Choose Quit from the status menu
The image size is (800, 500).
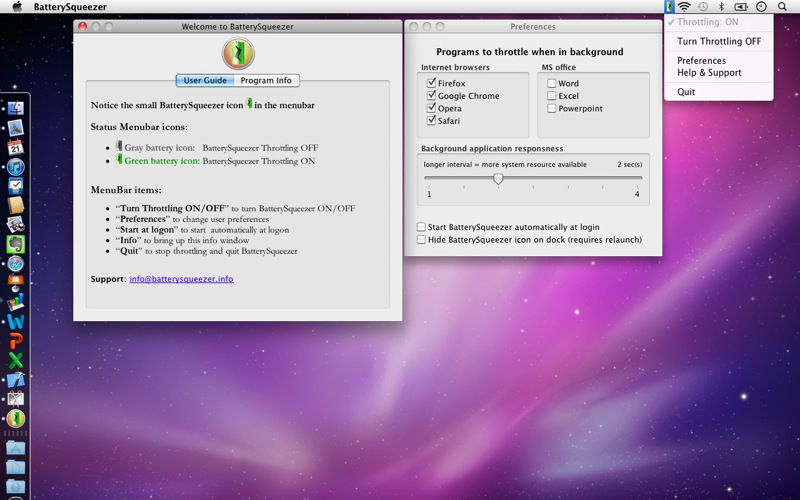point(718,92)
